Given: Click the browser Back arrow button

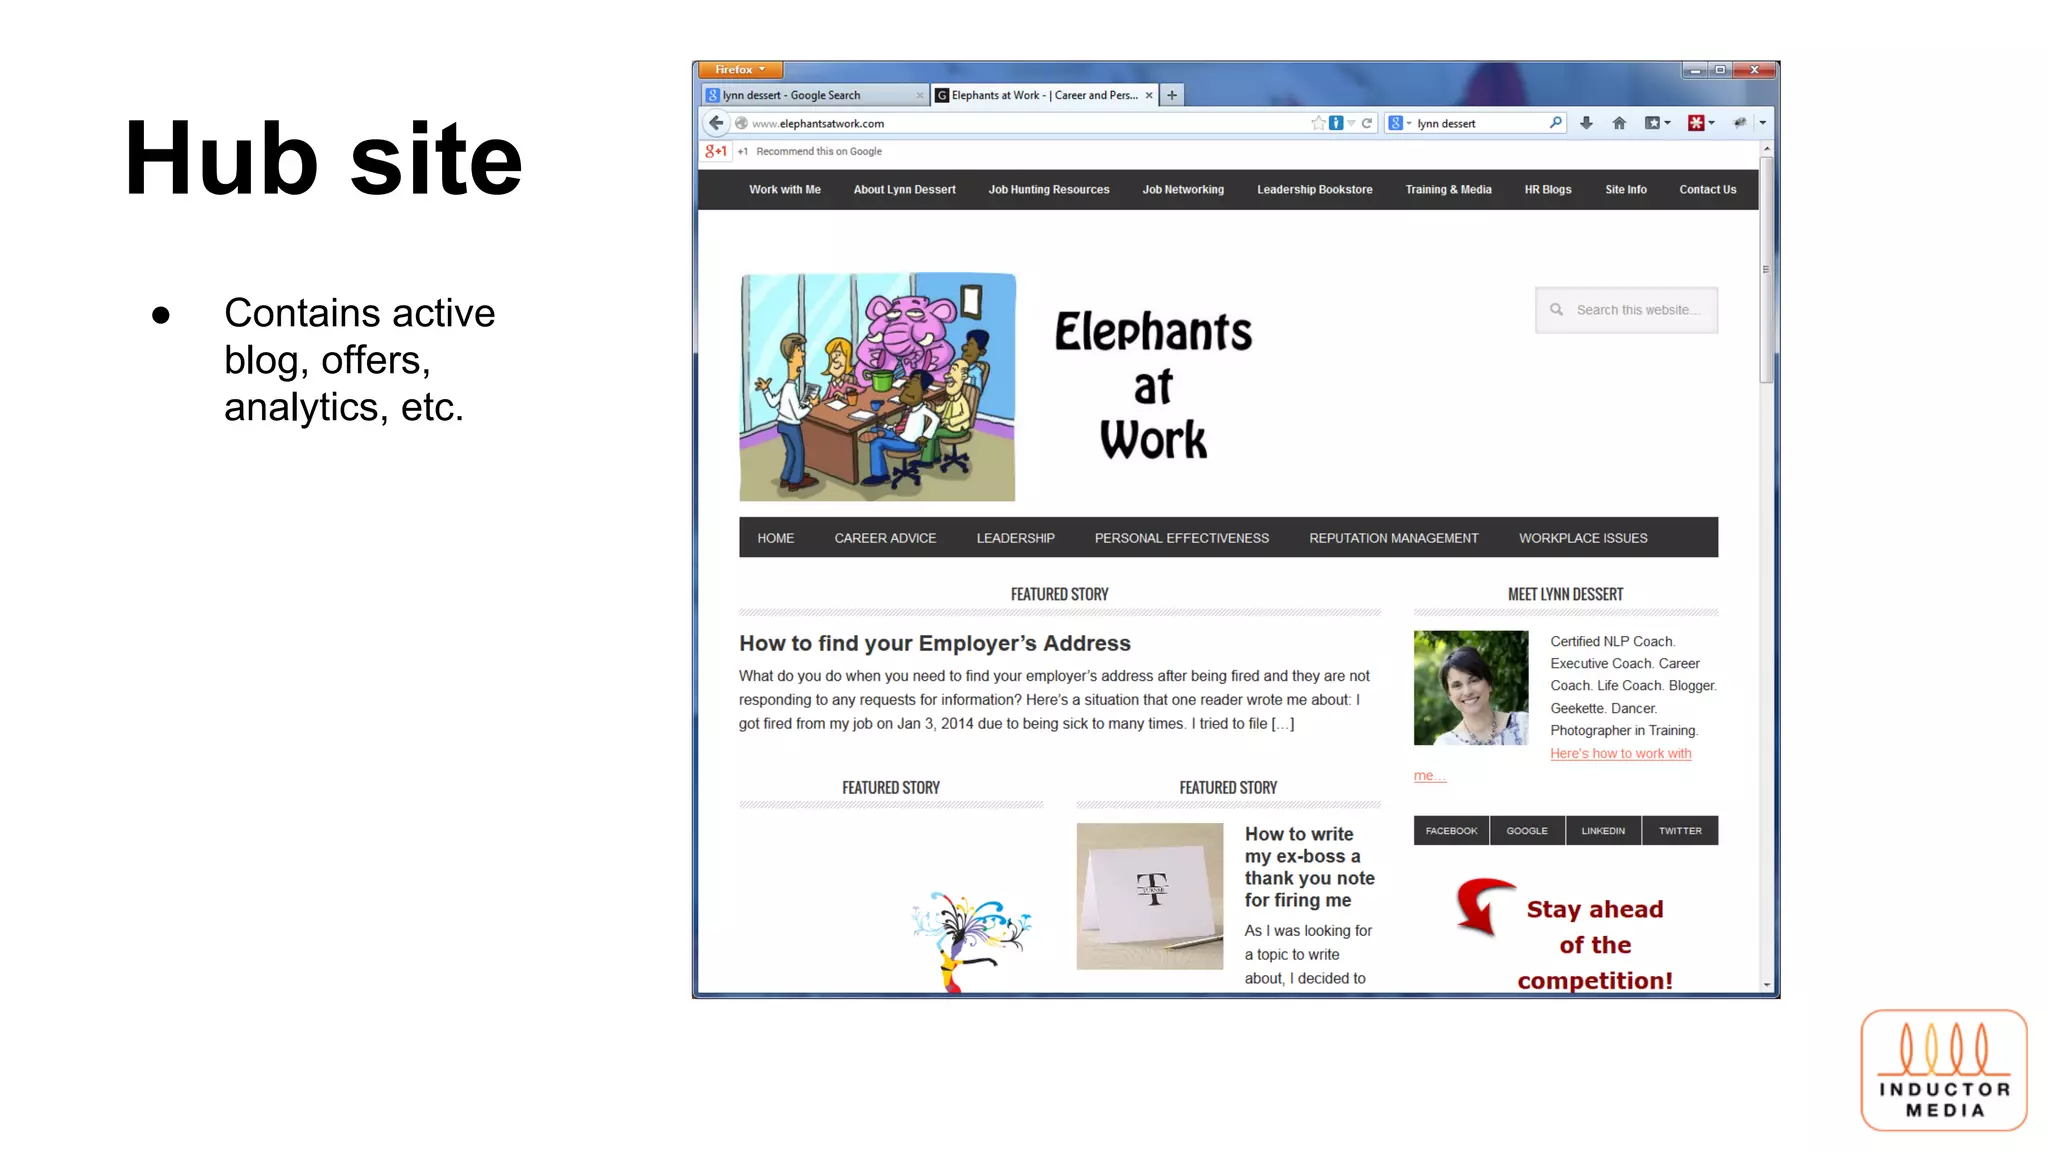Looking at the screenshot, I should [x=716, y=123].
